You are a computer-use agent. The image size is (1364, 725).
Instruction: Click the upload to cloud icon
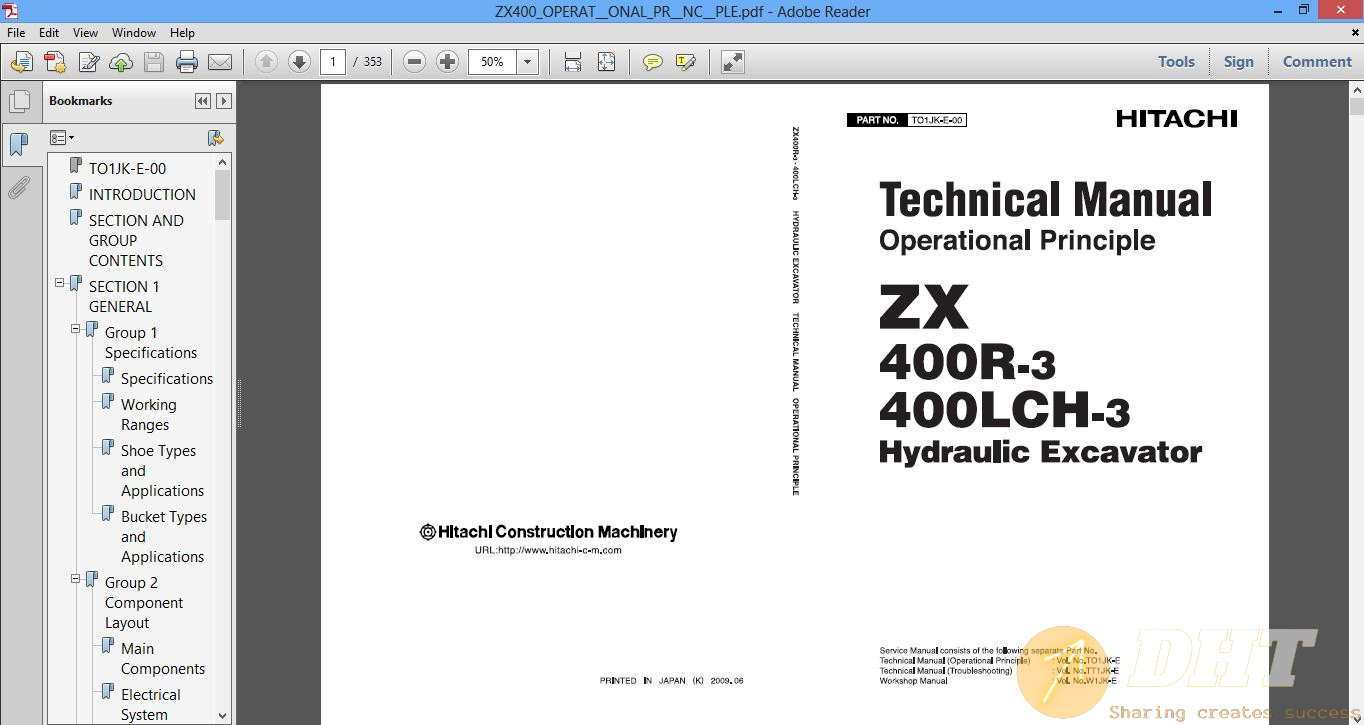click(121, 62)
